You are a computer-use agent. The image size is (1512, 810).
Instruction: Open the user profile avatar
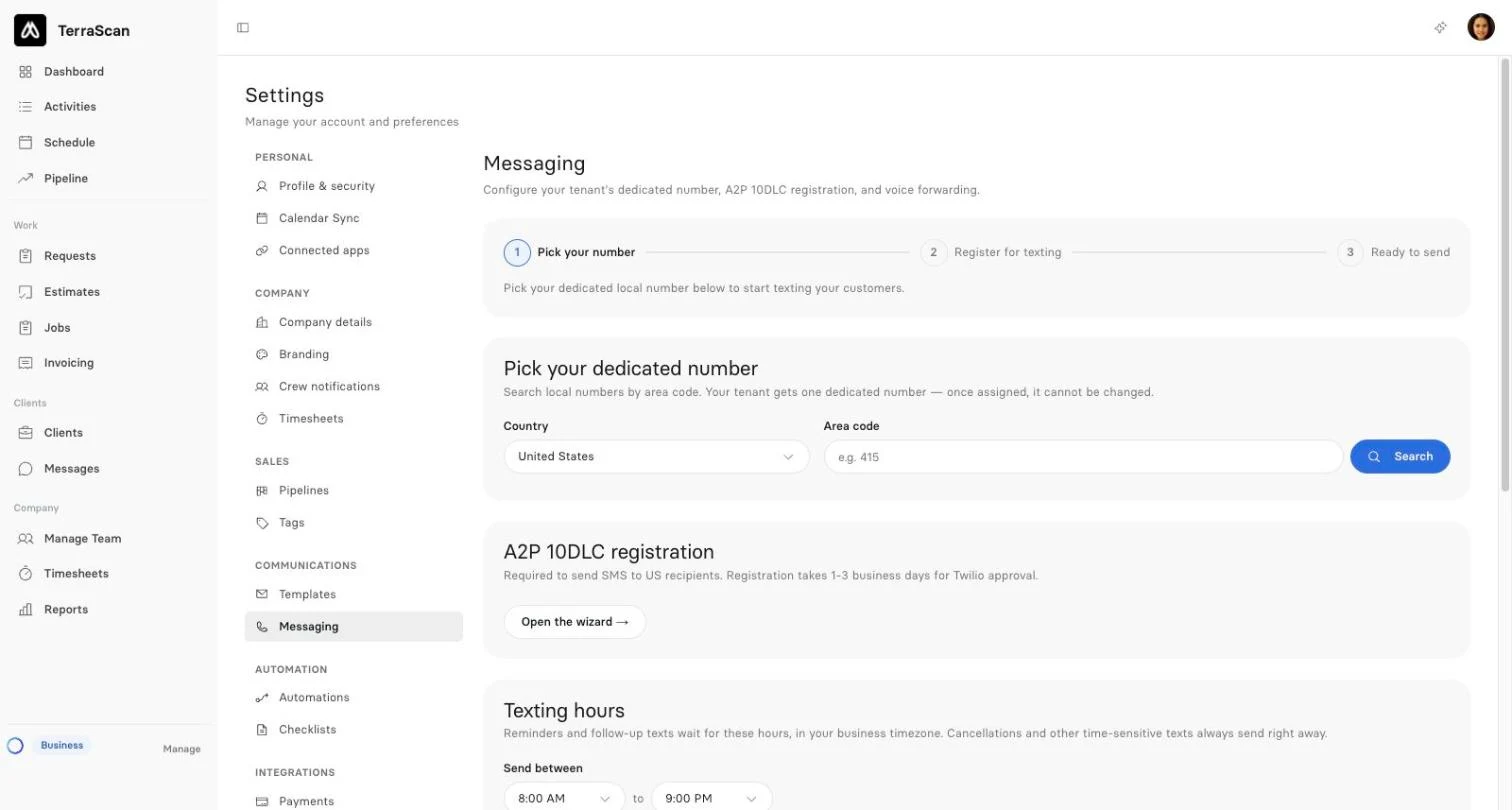pos(1481,28)
